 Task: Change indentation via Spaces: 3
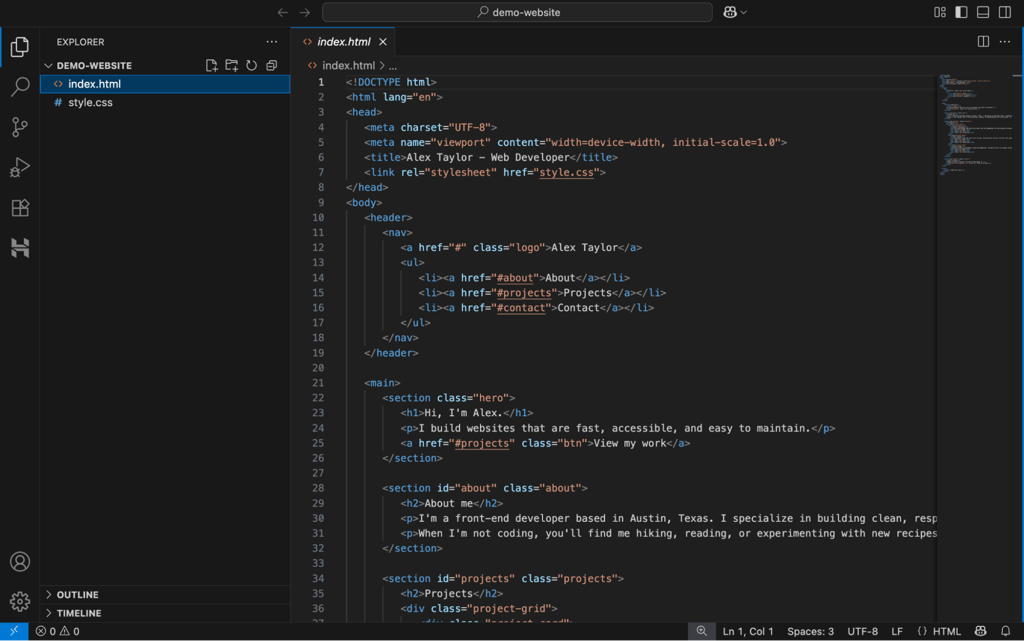[810, 631]
